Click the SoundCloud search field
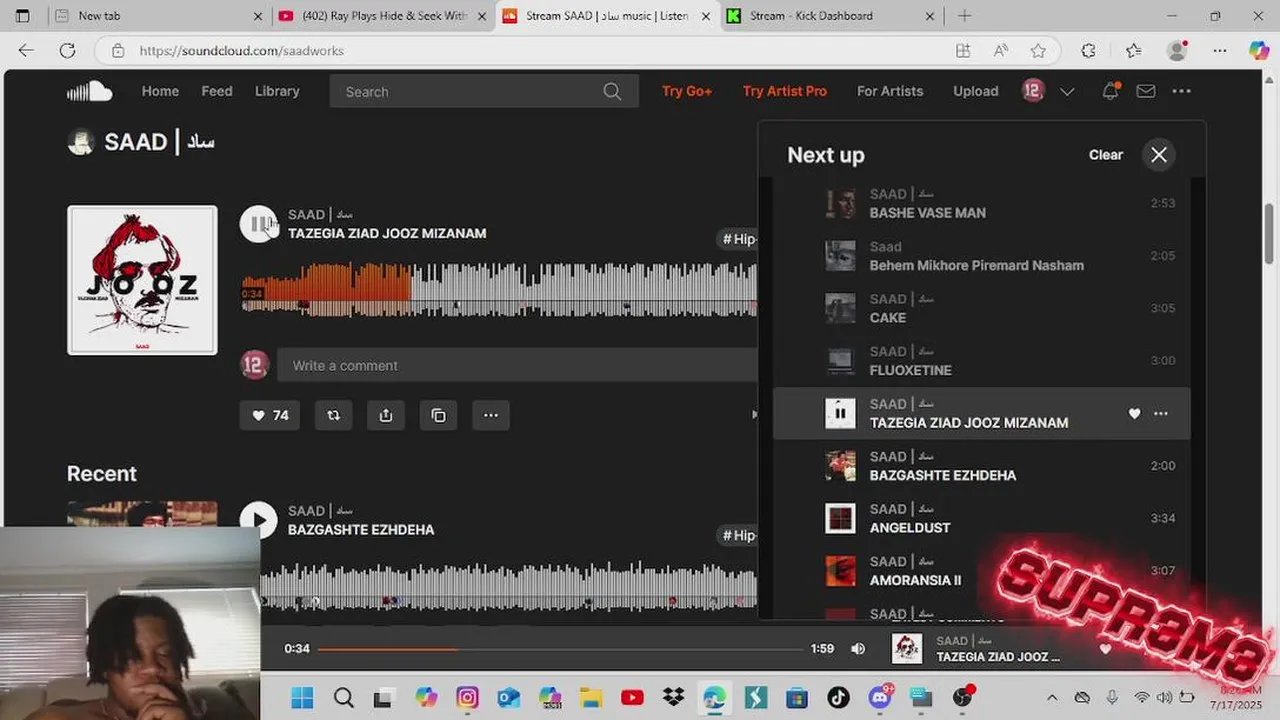The width and height of the screenshot is (1280, 720). click(x=484, y=91)
